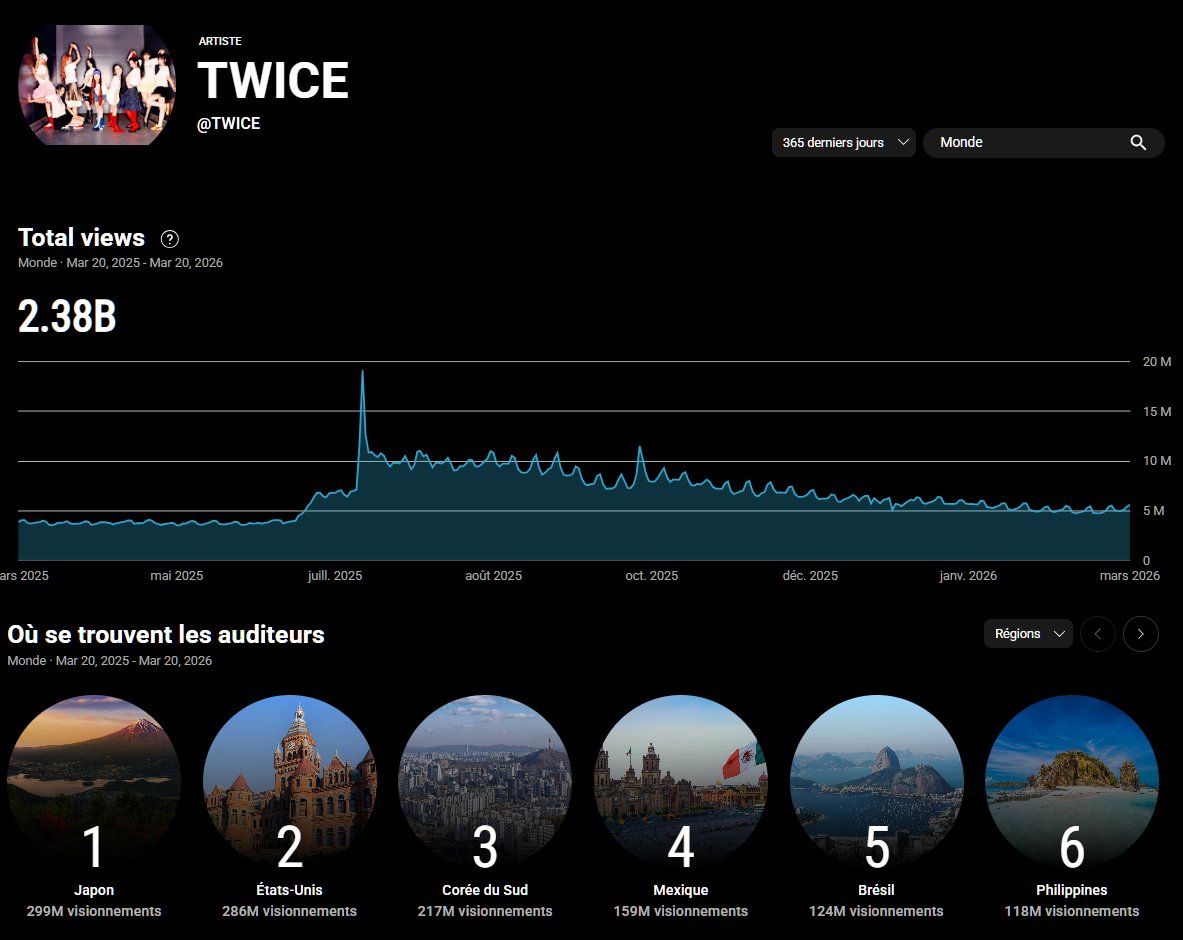Click 159M visionnements text
This screenshot has width=1183, height=940.
coord(681,911)
